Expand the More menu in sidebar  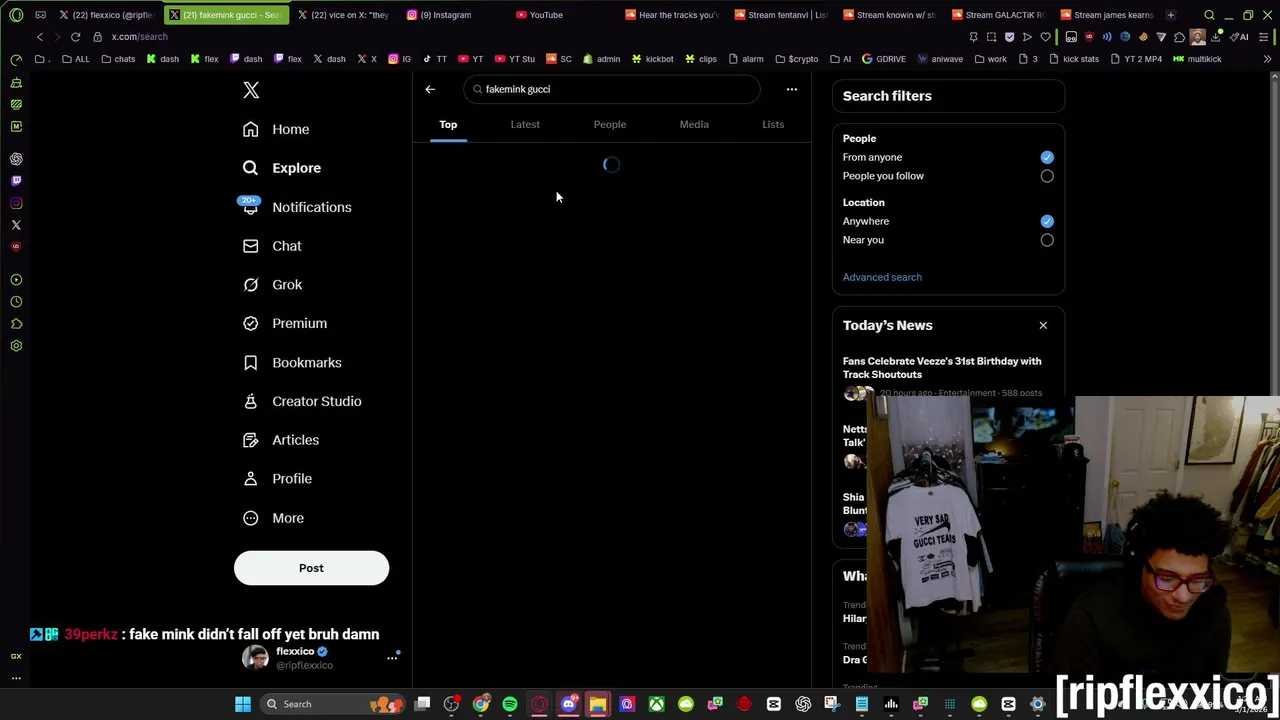click(273, 518)
